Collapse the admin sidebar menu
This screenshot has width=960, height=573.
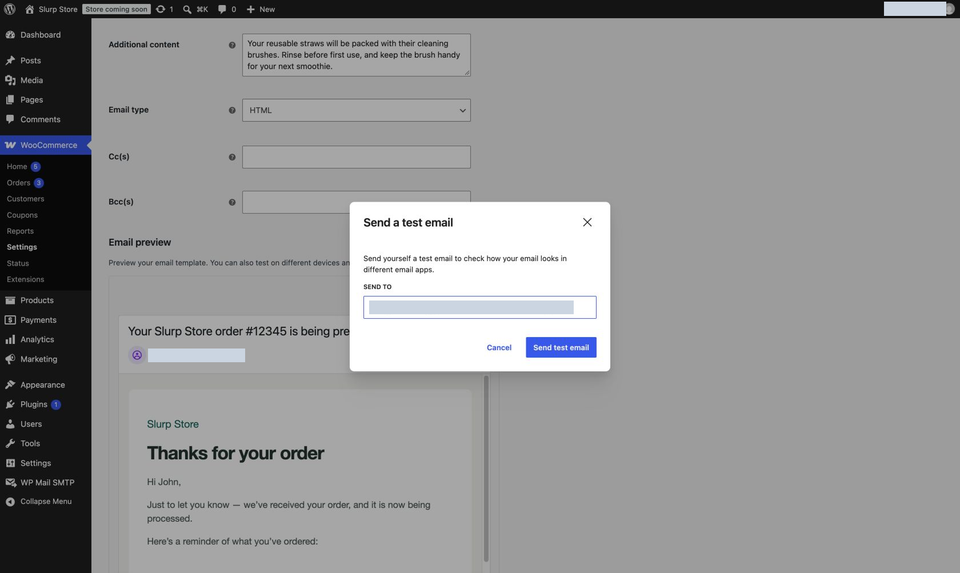click(39, 501)
